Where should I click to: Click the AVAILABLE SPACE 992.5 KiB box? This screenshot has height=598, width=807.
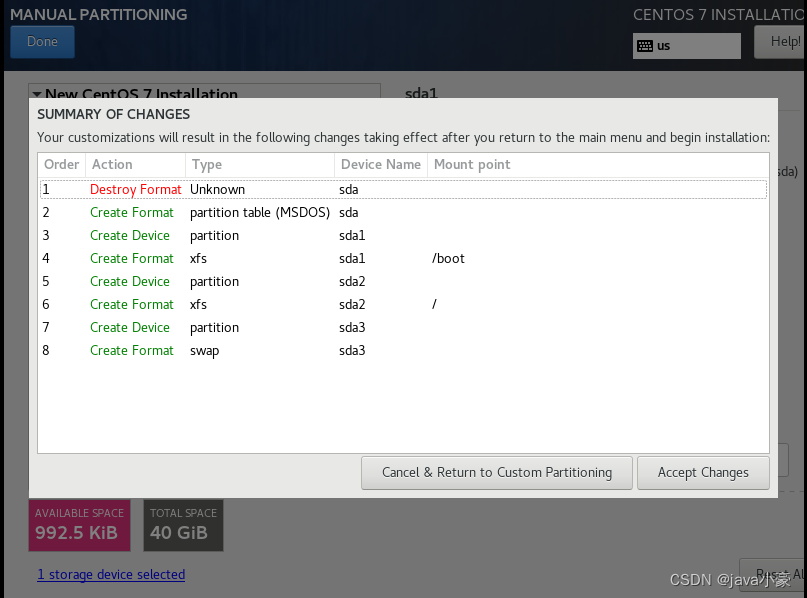(79, 525)
